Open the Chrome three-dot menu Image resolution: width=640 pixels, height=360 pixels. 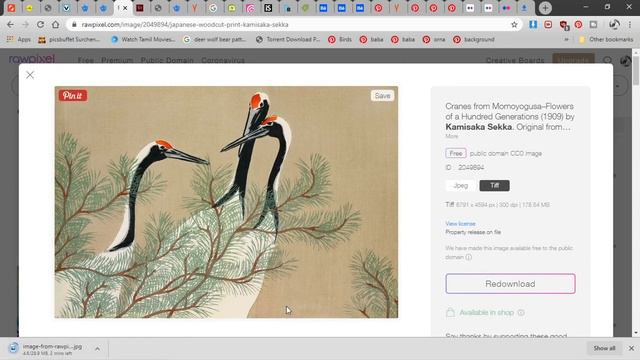(630, 24)
